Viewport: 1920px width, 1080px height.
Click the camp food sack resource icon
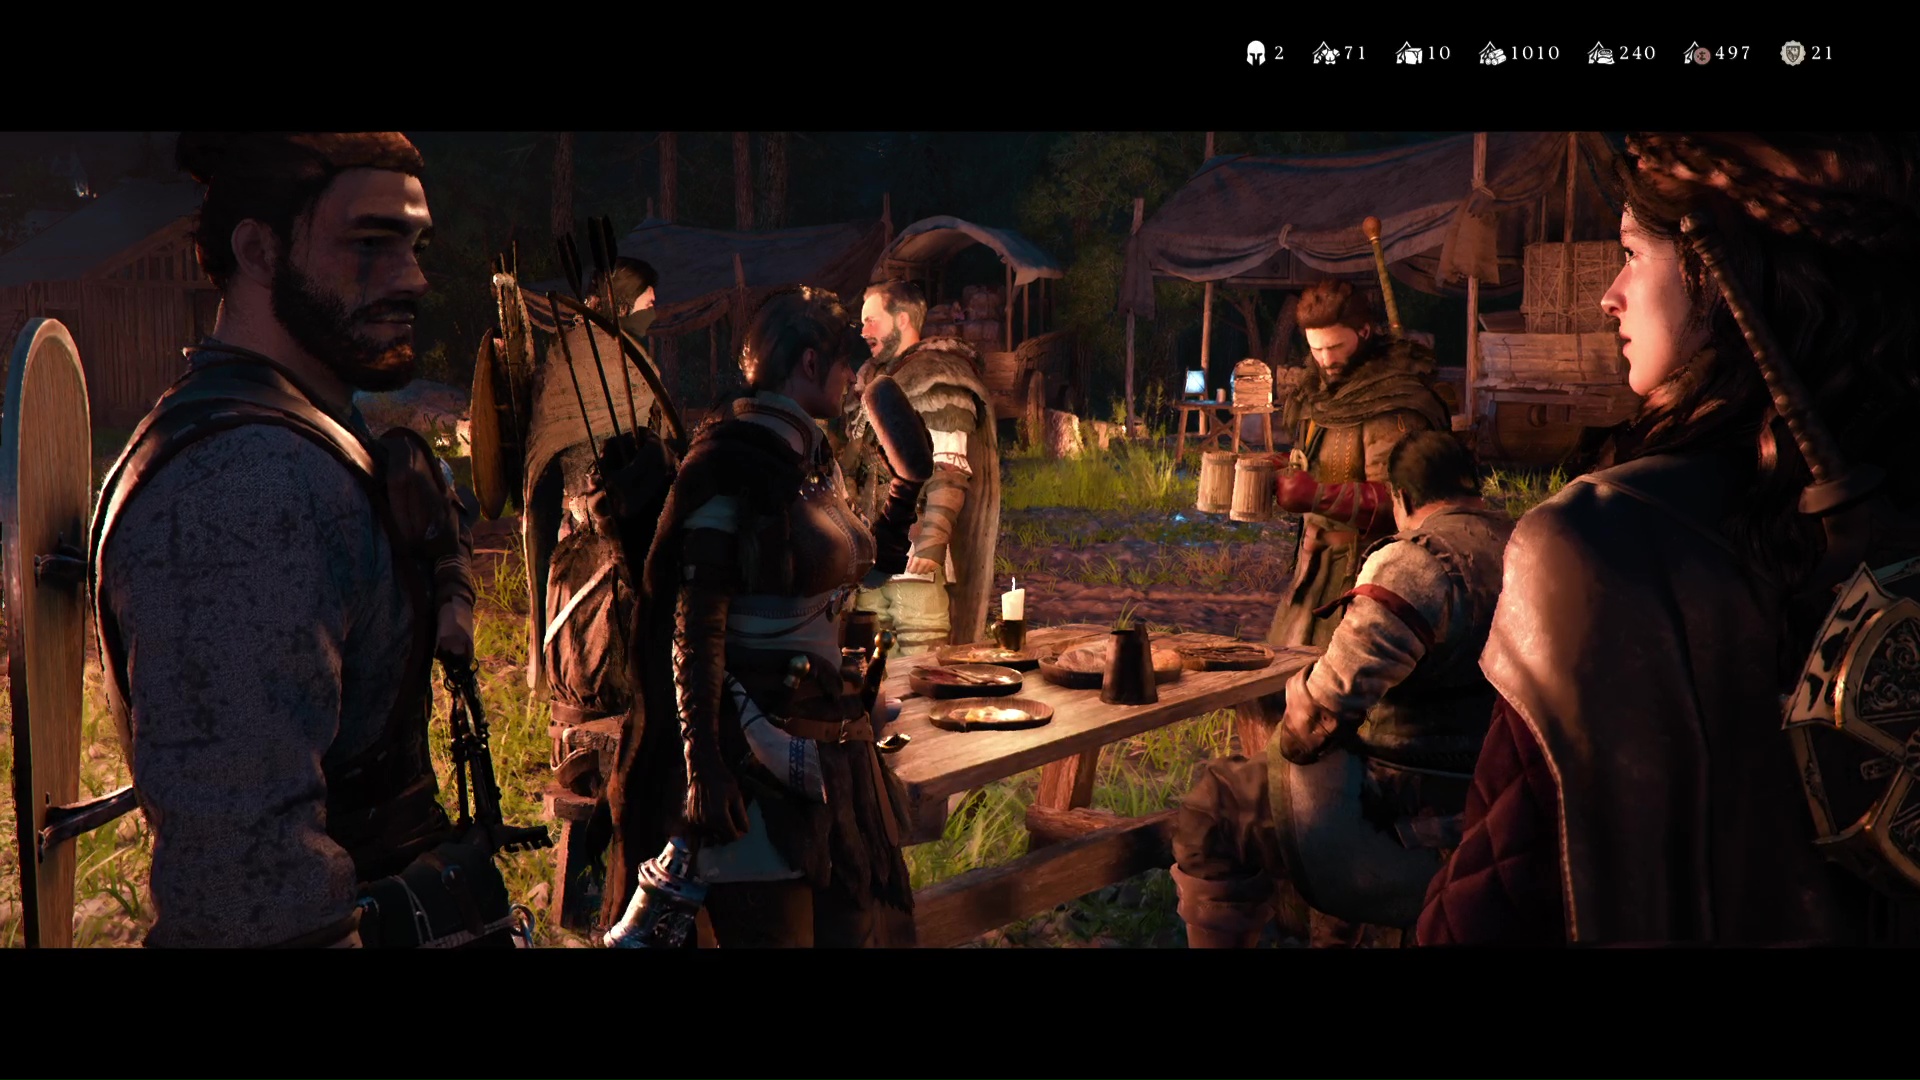(x=1601, y=53)
